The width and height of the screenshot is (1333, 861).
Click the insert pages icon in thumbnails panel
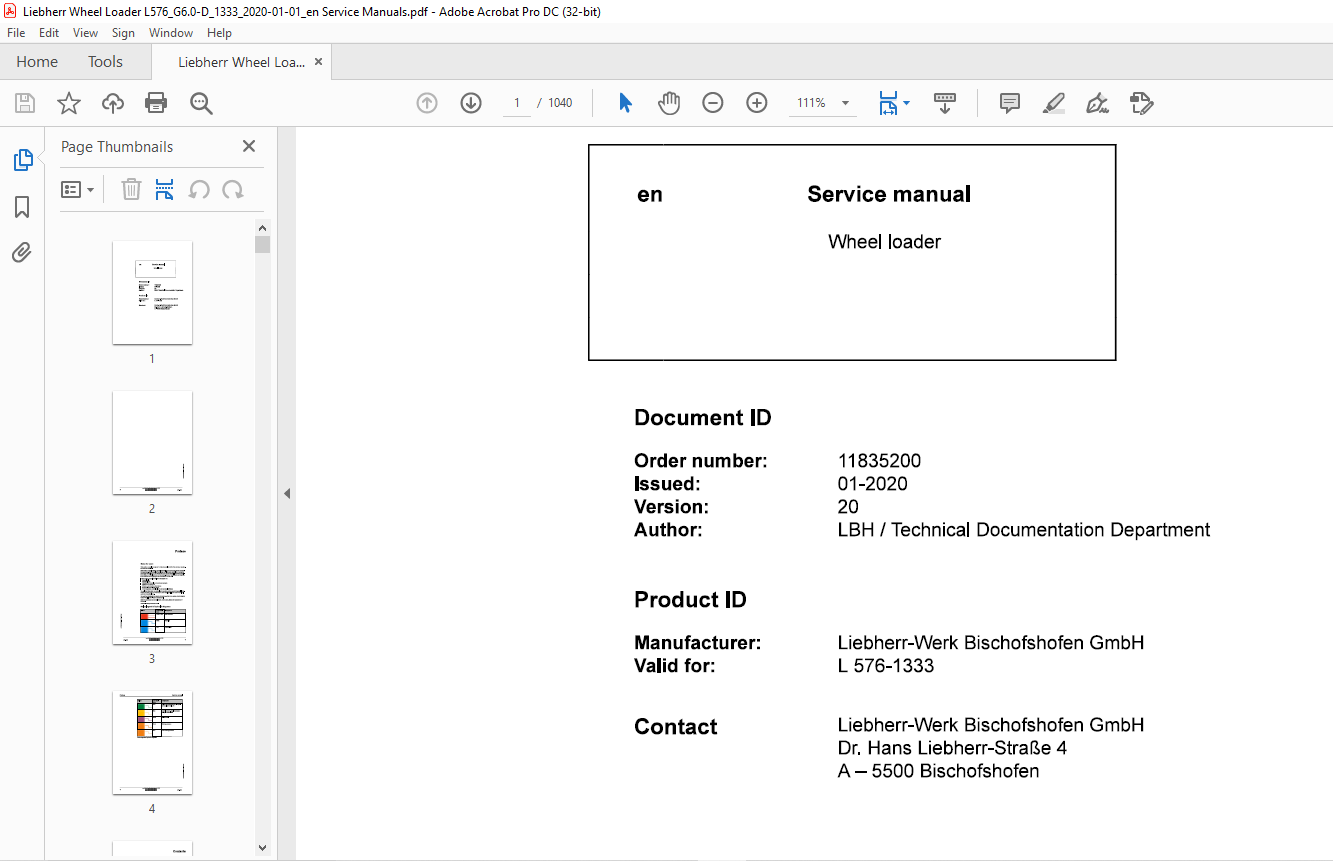pos(165,189)
